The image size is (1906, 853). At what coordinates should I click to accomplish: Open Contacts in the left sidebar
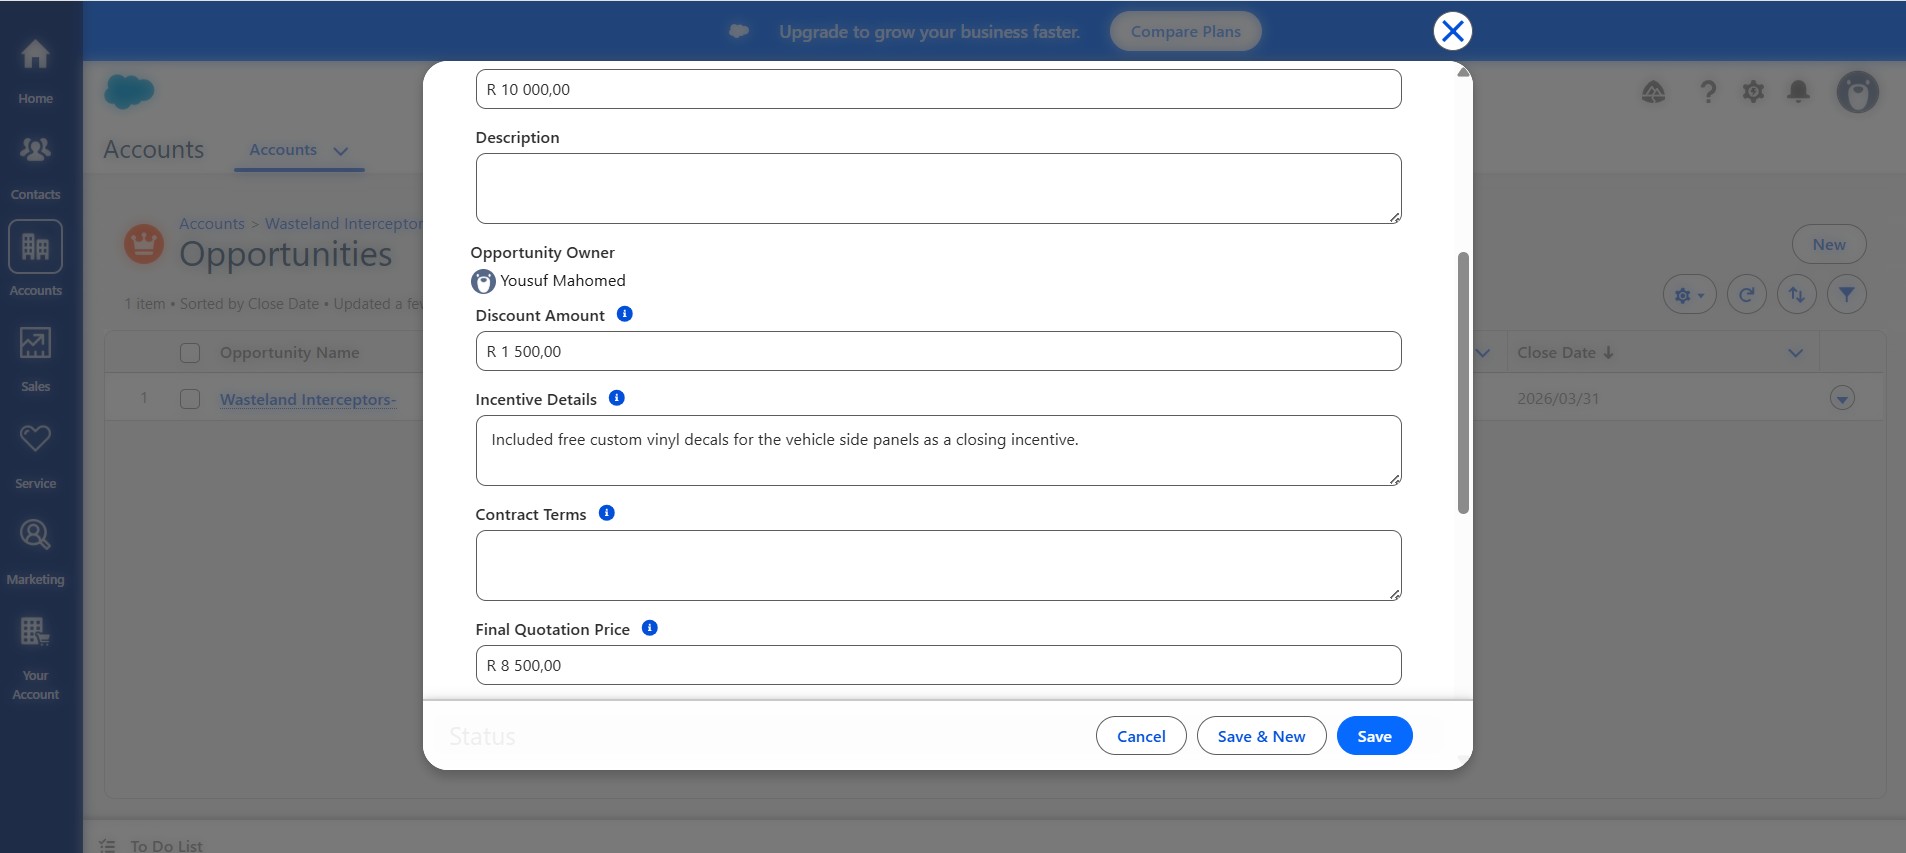(35, 166)
